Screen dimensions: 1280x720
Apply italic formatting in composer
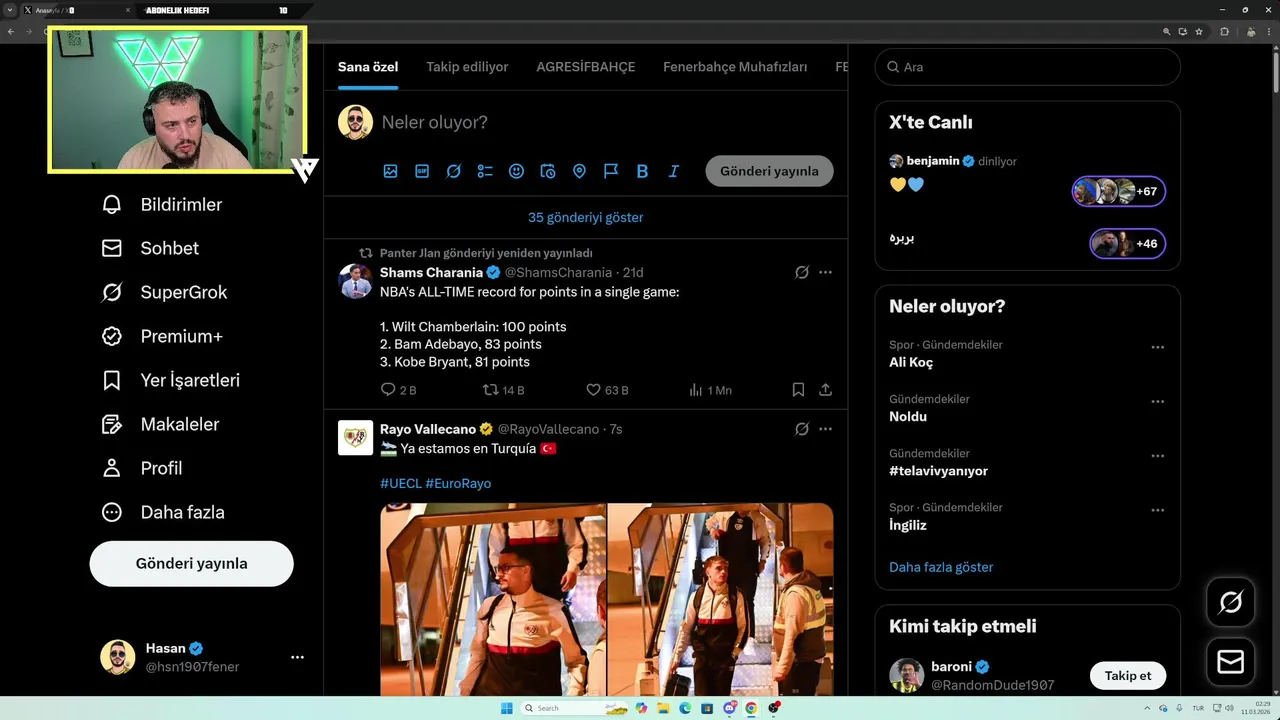point(674,171)
